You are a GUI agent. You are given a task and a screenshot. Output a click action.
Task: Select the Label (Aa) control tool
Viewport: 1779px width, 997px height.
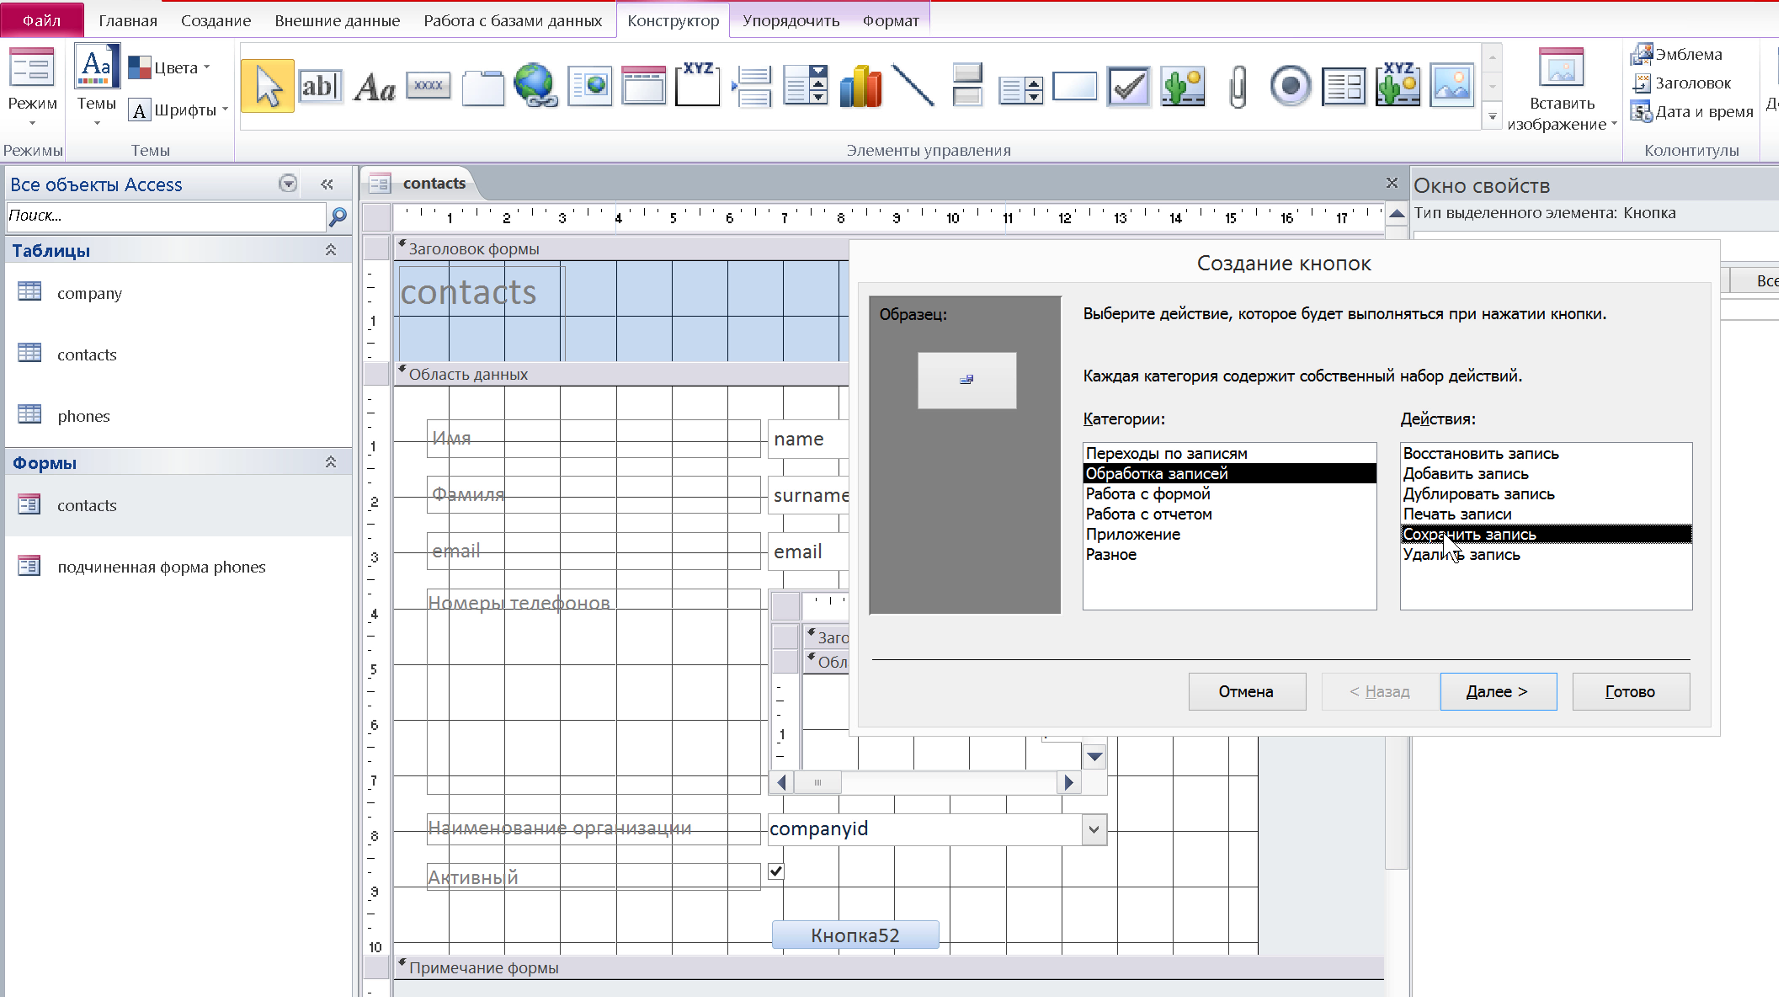tap(374, 87)
